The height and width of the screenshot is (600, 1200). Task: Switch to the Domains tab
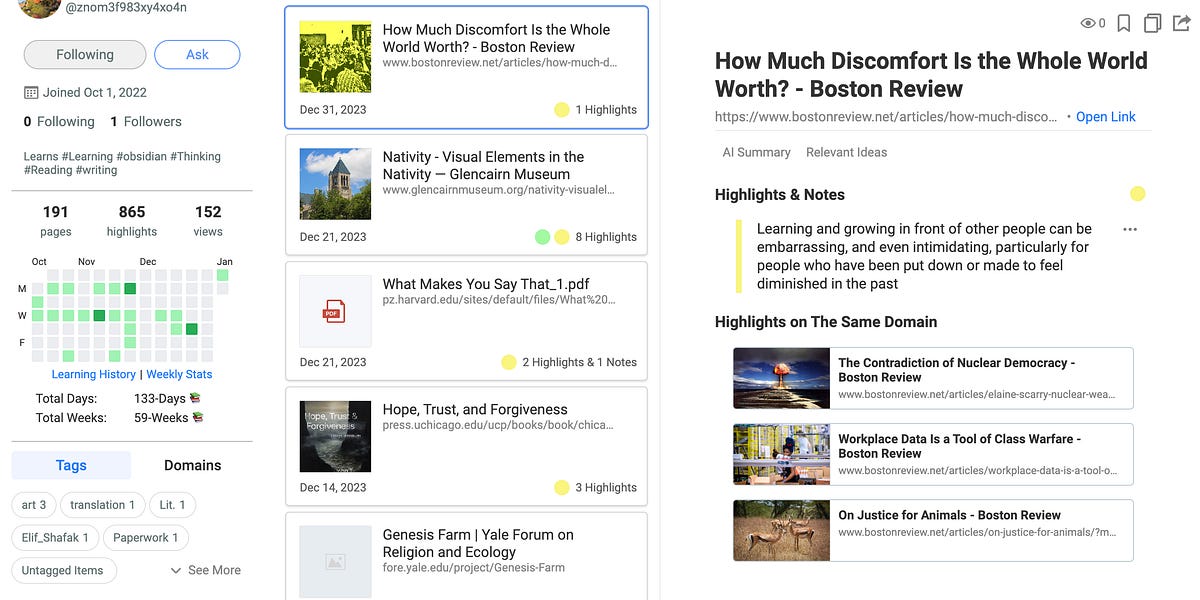[x=192, y=465]
